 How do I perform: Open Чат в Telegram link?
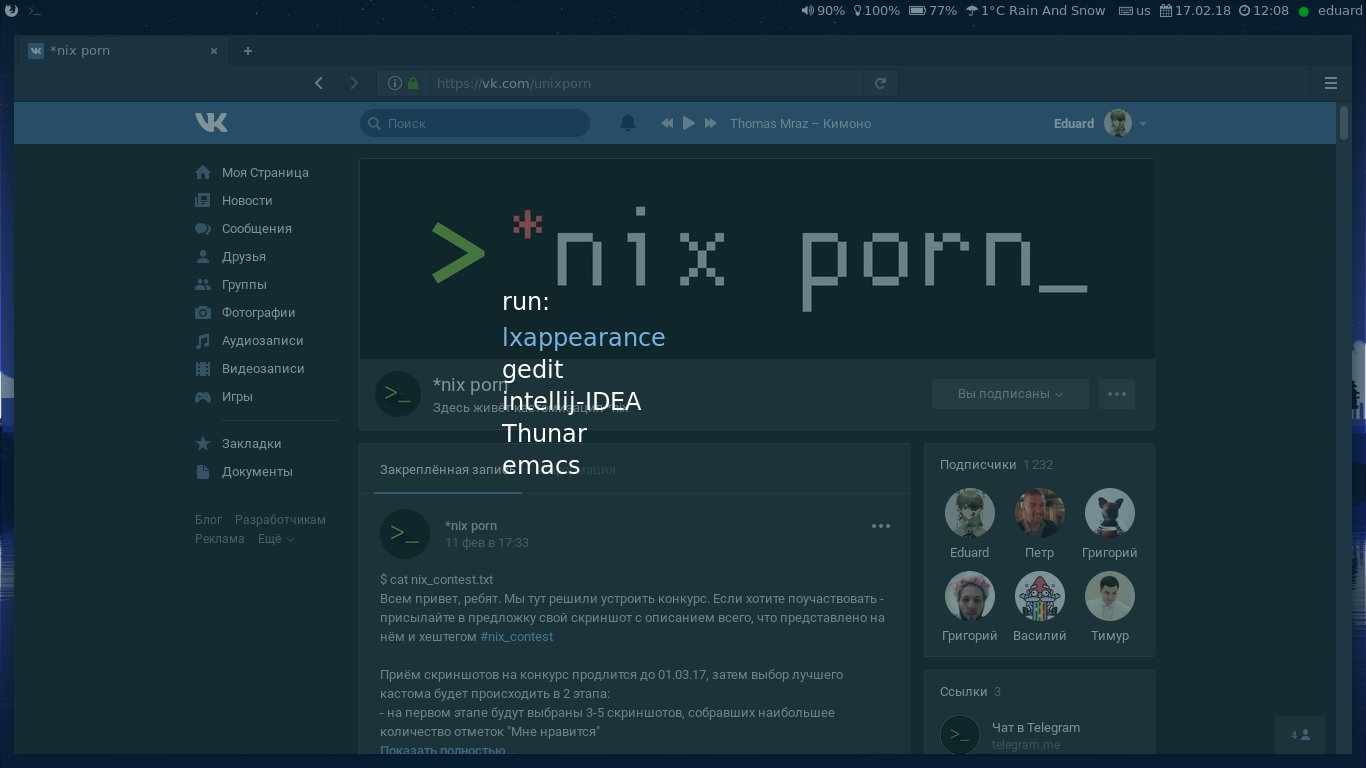tap(1036, 727)
